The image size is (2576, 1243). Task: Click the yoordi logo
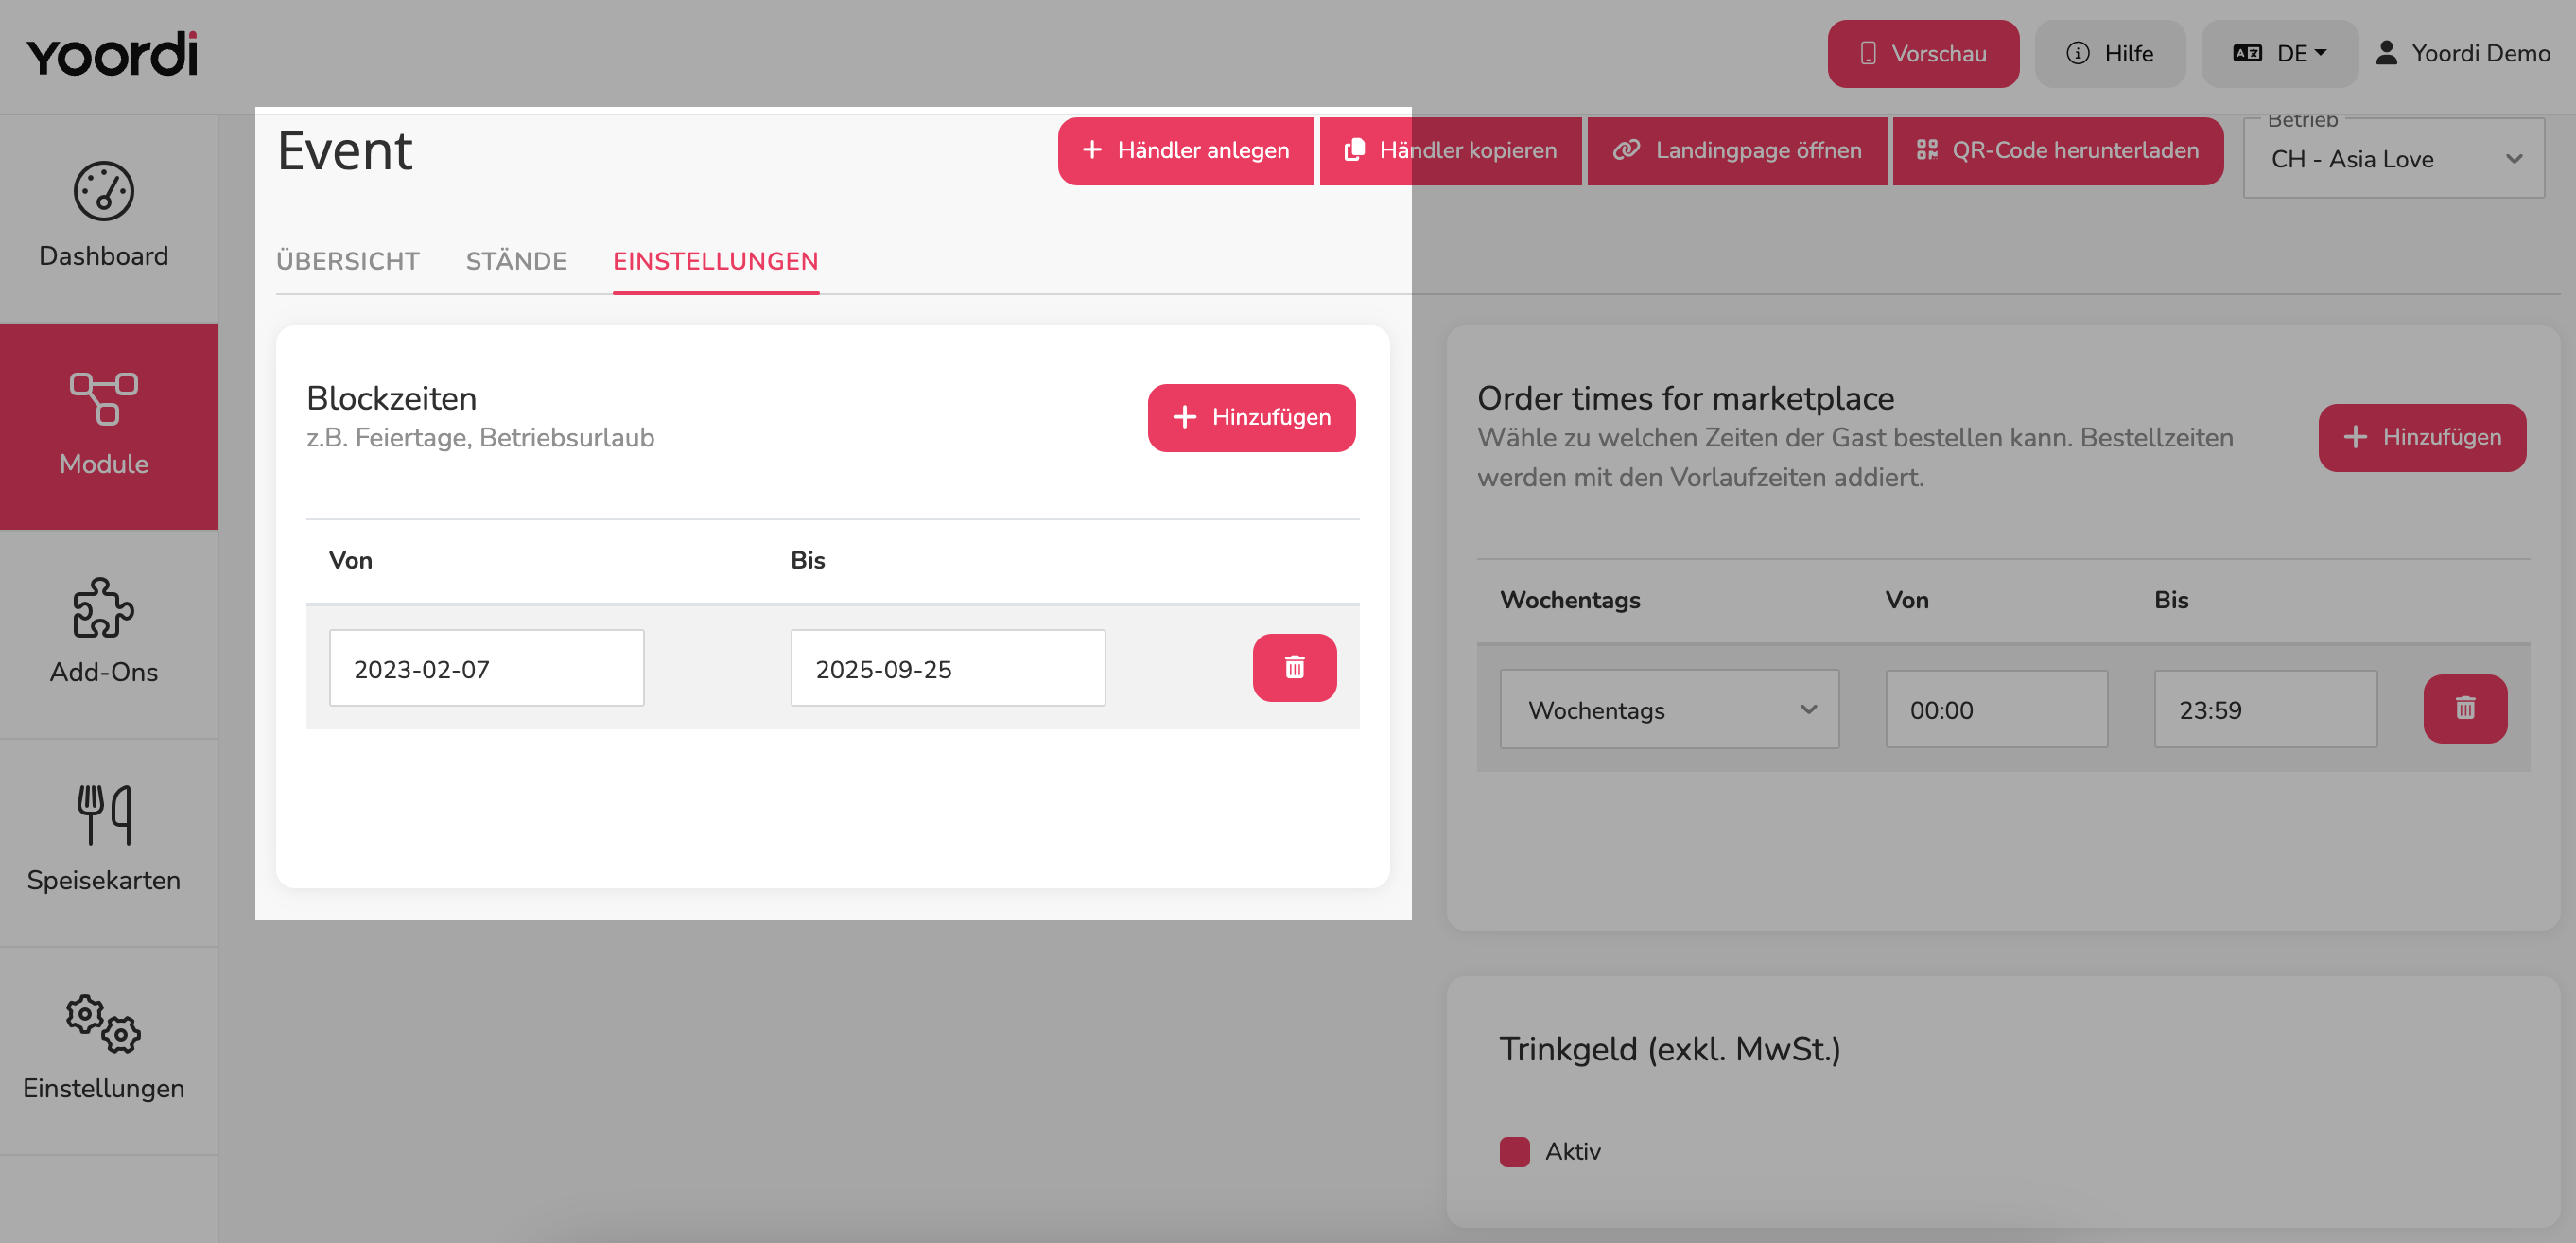112,54
